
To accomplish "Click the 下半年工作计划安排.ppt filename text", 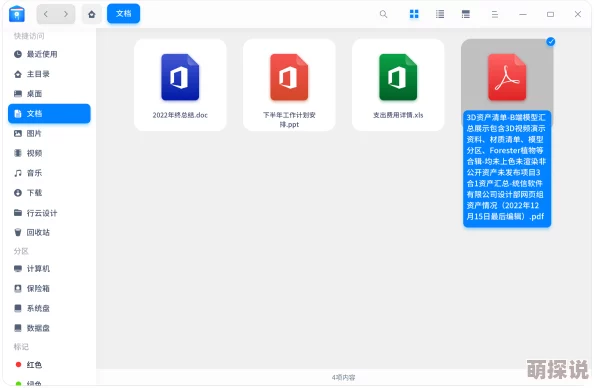I will click(x=289, y=120).
